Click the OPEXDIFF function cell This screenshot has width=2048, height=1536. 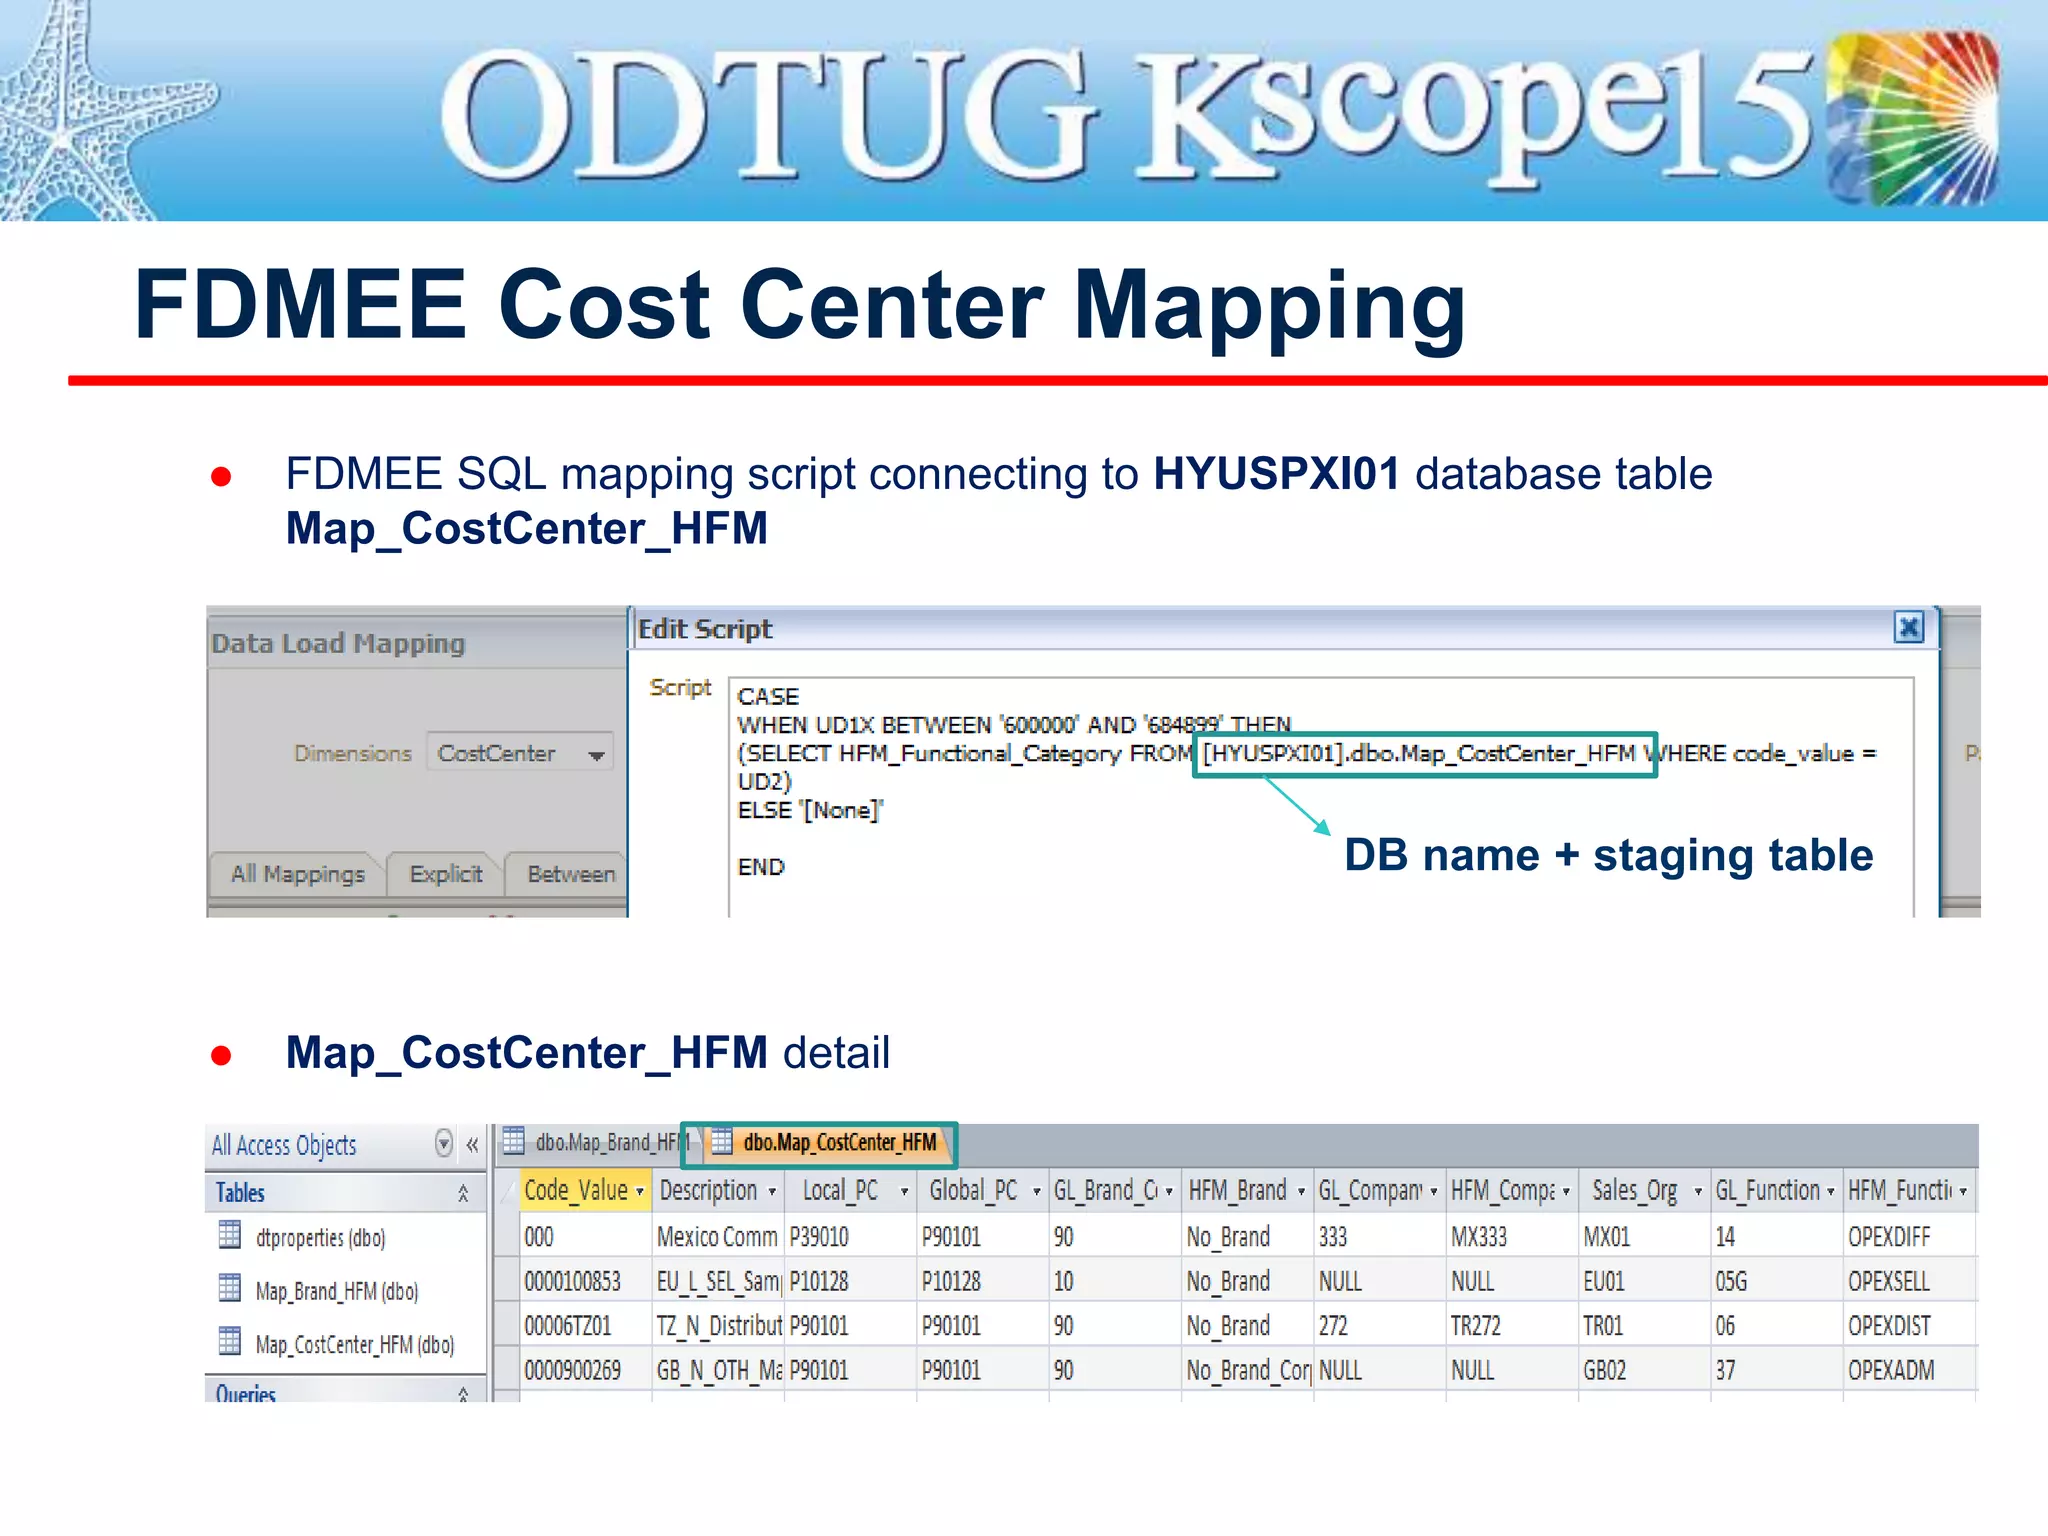coord(1909,1237)
